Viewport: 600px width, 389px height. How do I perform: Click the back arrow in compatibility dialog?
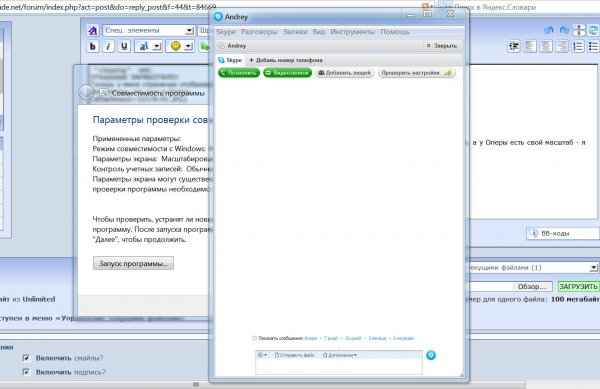(x=86, y=93)
